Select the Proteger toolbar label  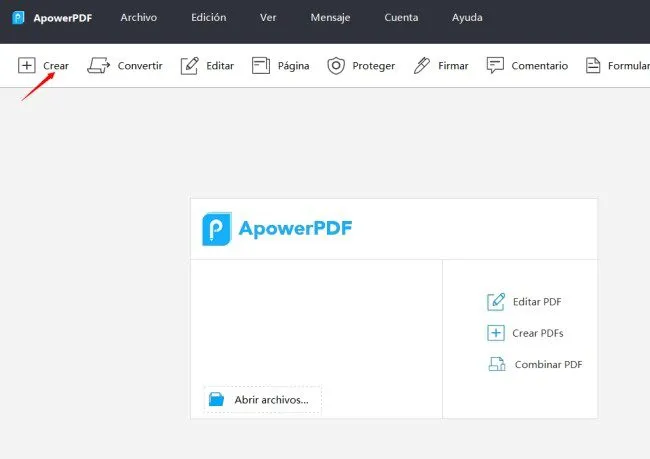pos(374,66)
